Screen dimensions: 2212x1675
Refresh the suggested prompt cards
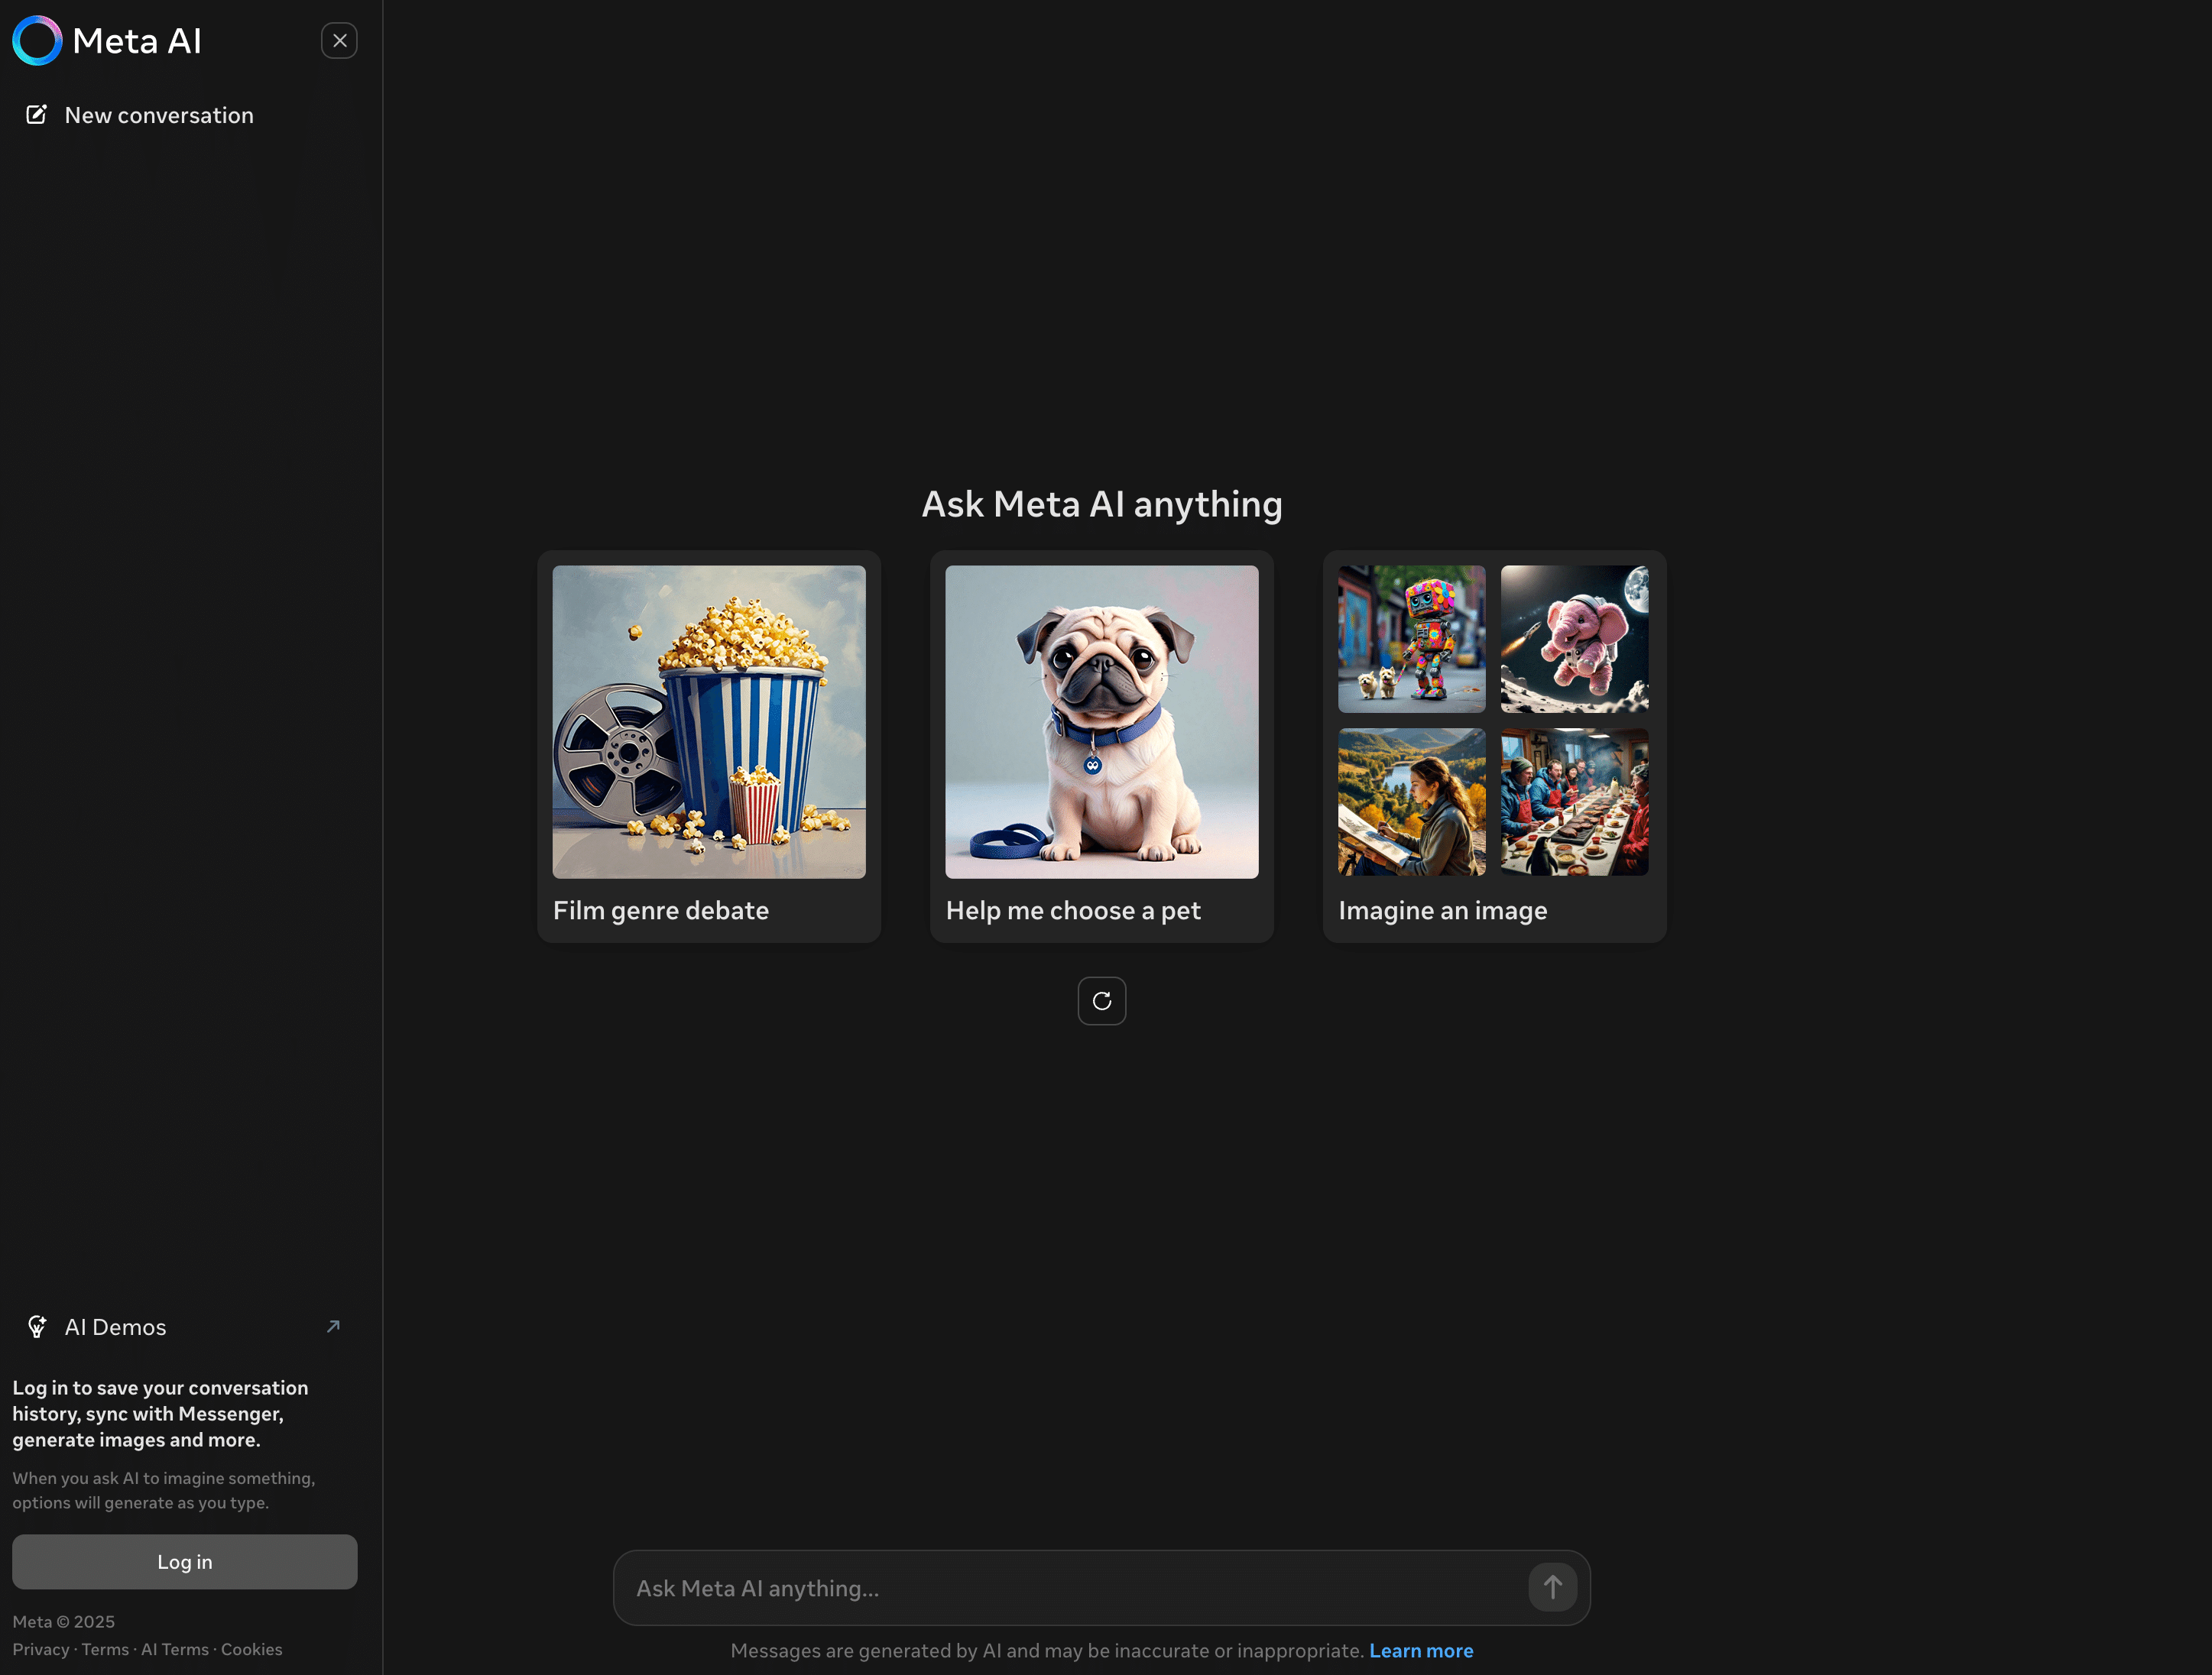tap(1101, 1001)
